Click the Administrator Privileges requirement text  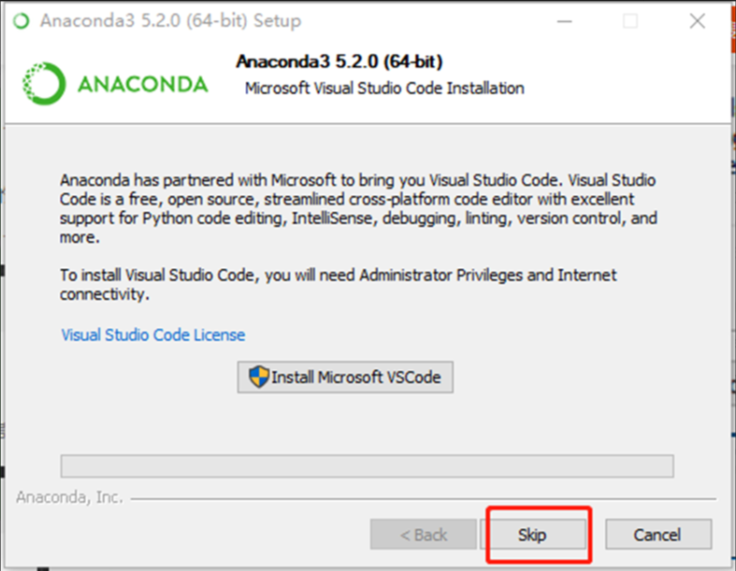338,284
